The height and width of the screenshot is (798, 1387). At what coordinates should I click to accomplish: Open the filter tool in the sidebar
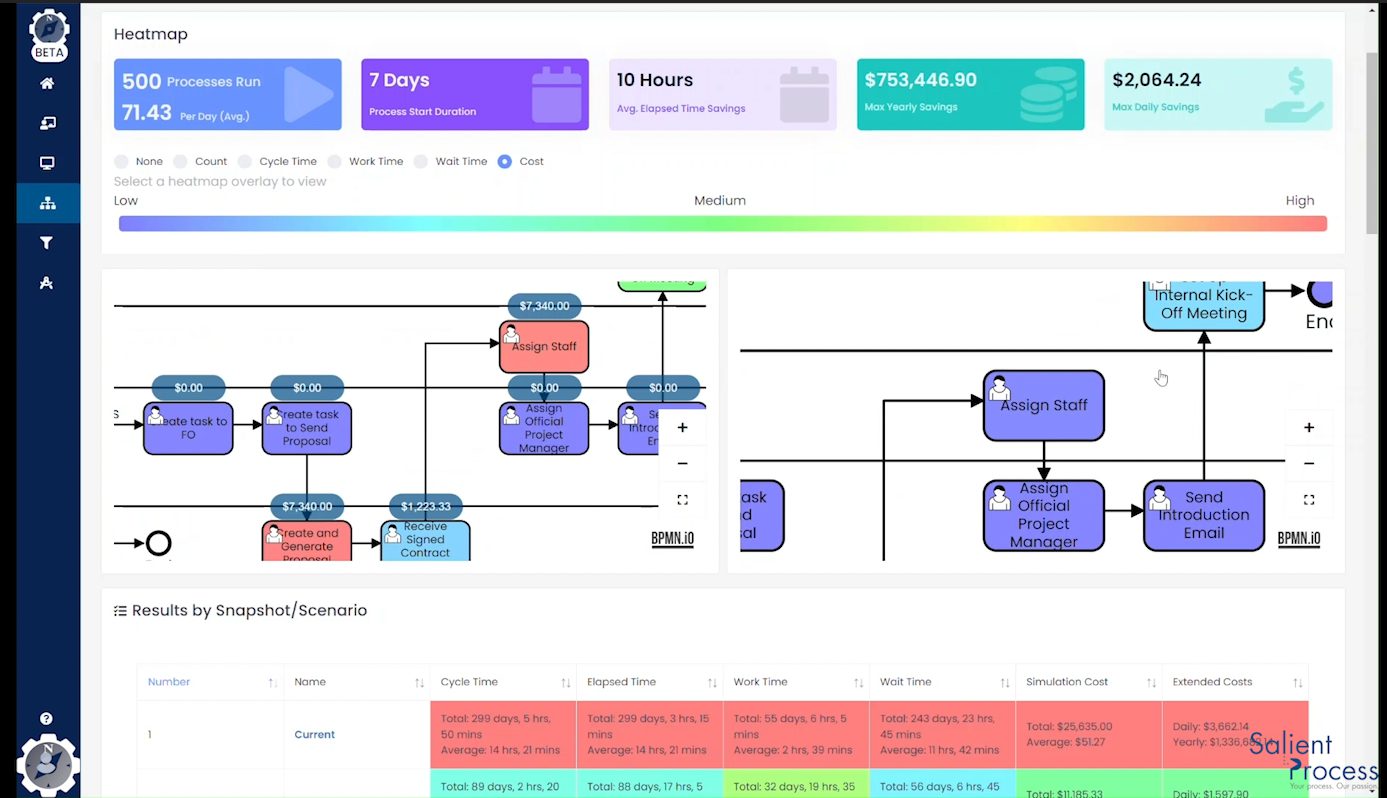coord(46,242)
